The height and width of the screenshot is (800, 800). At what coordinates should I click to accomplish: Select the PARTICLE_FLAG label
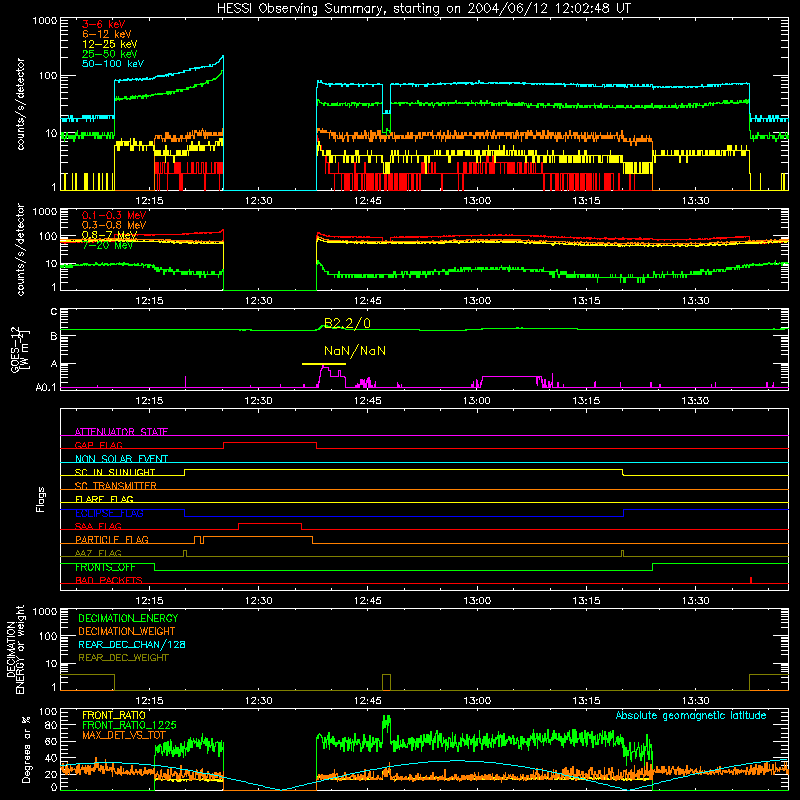pyautogui.click(x=112, y=540)
